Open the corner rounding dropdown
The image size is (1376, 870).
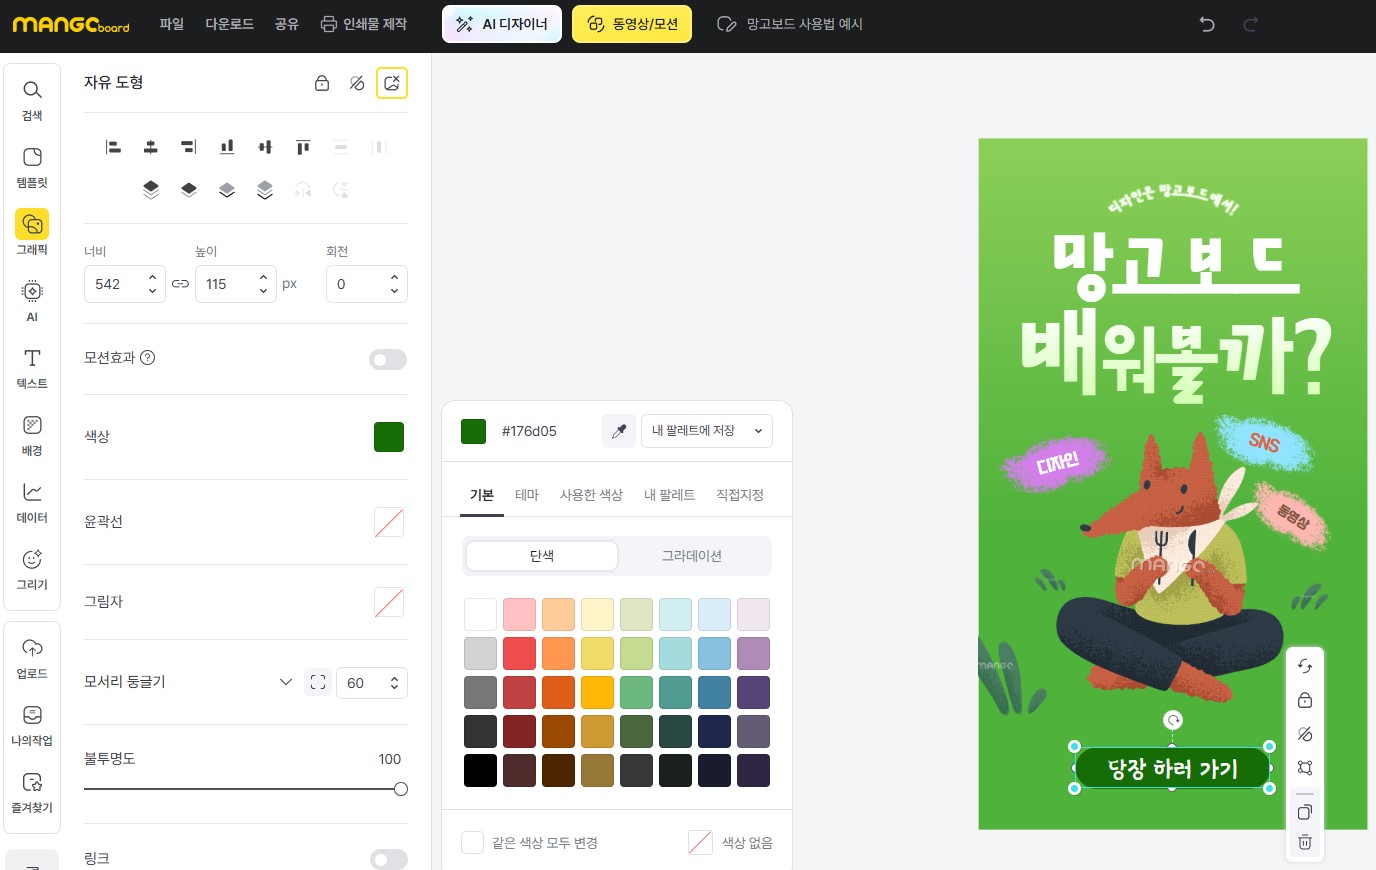click(x=286, y=682)
